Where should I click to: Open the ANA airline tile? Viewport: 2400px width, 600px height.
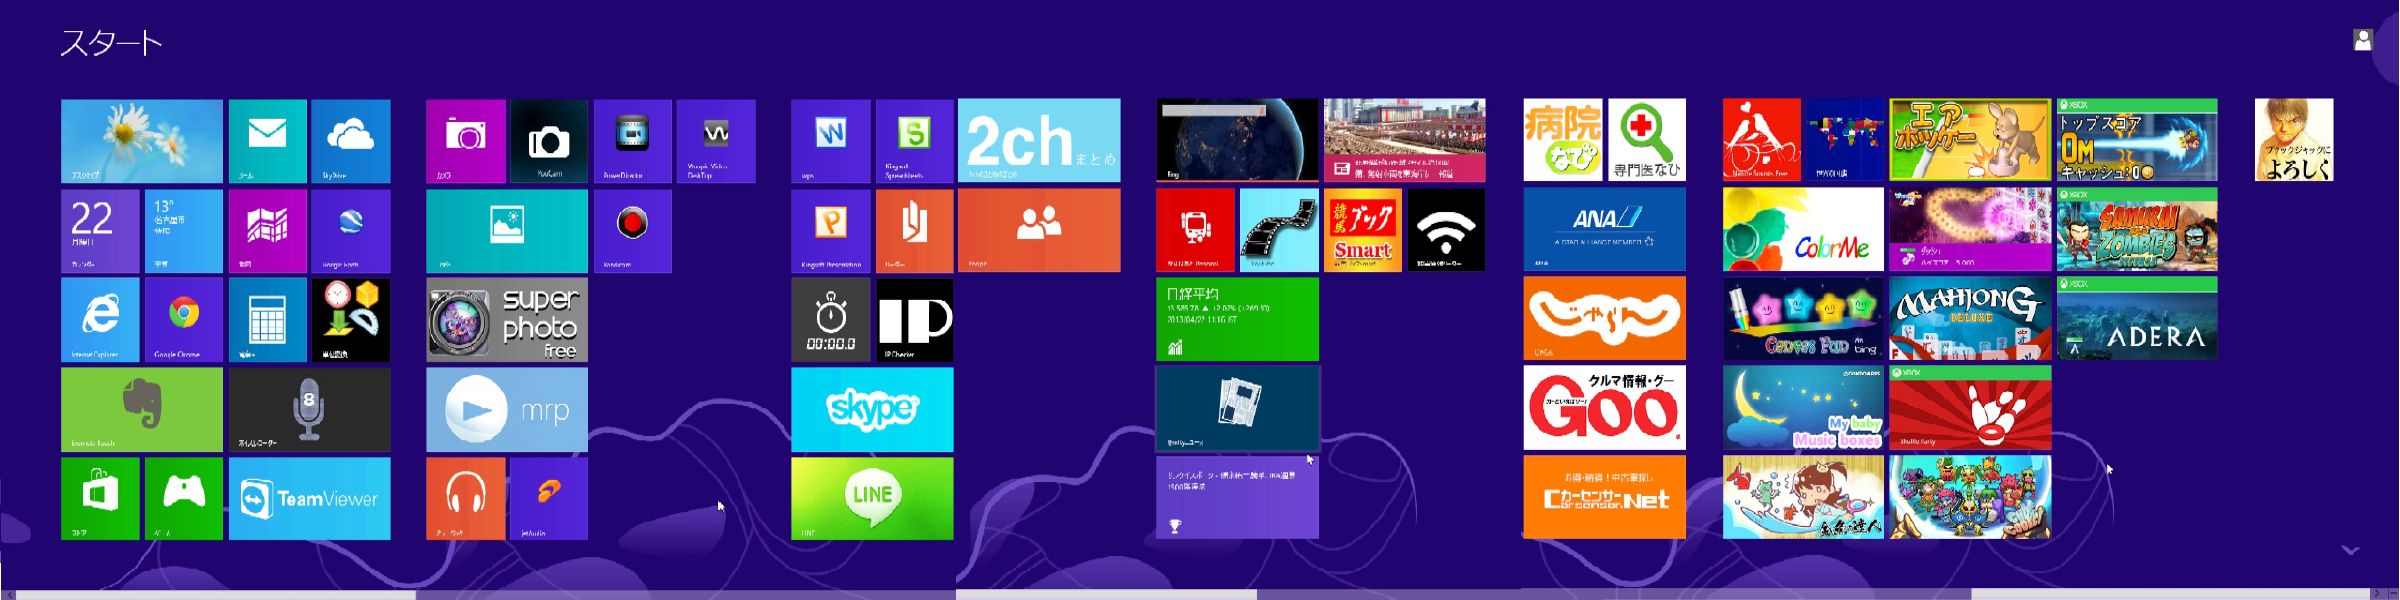click(1604, 230)
